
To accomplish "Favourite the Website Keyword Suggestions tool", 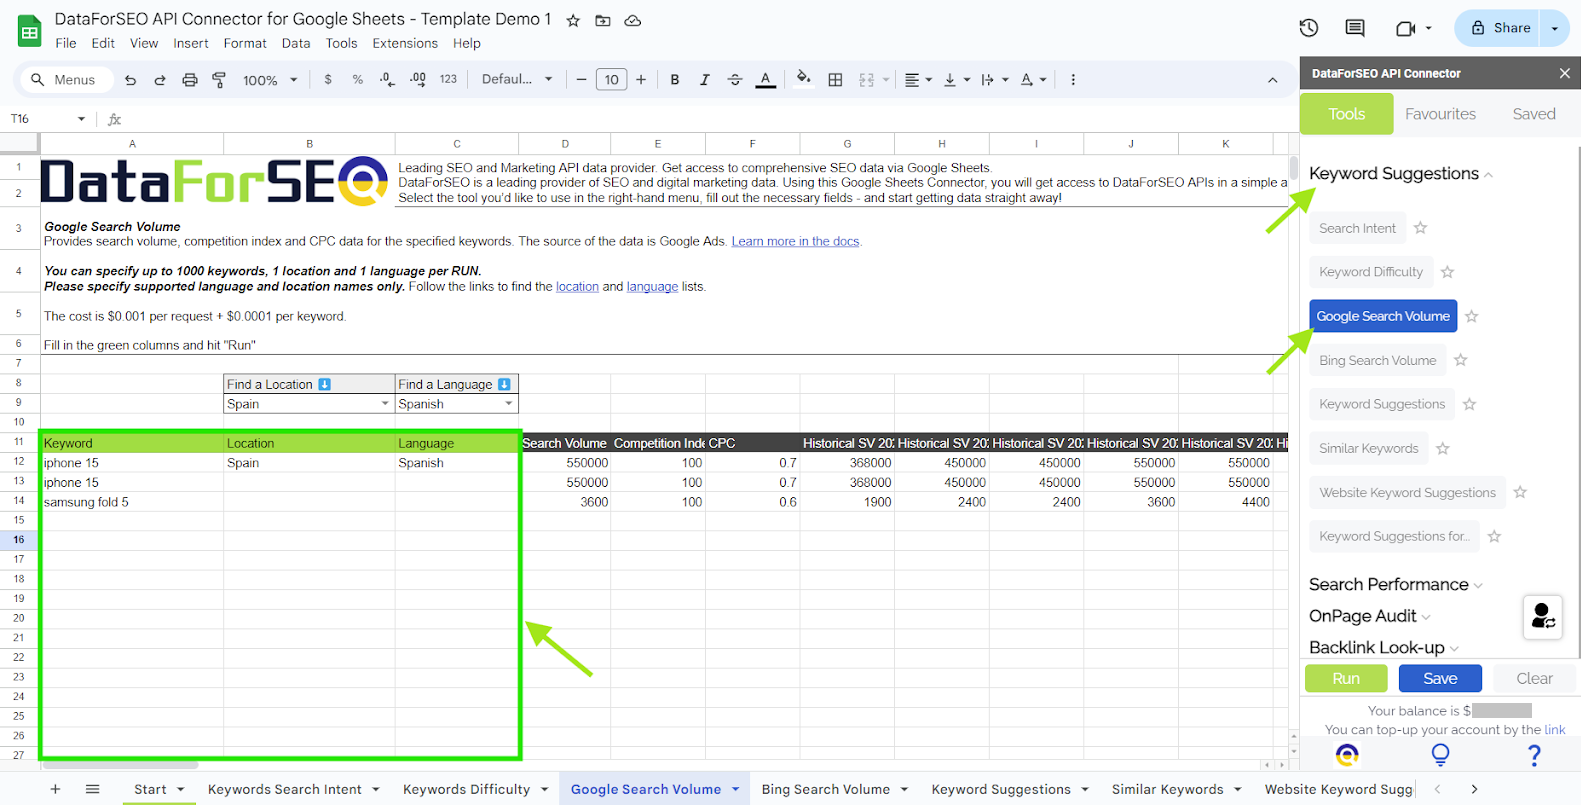I will pos(1520,492).
